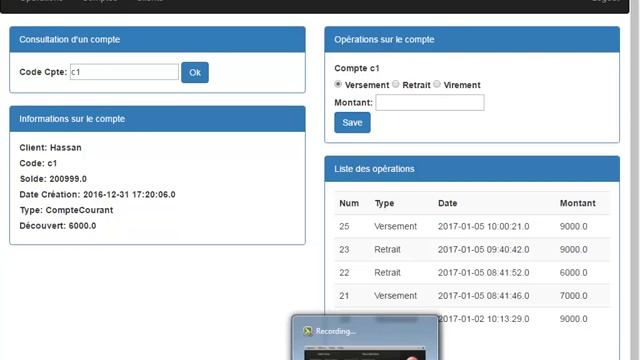
Task: Click the Ok button
Action: click(195, 72)
